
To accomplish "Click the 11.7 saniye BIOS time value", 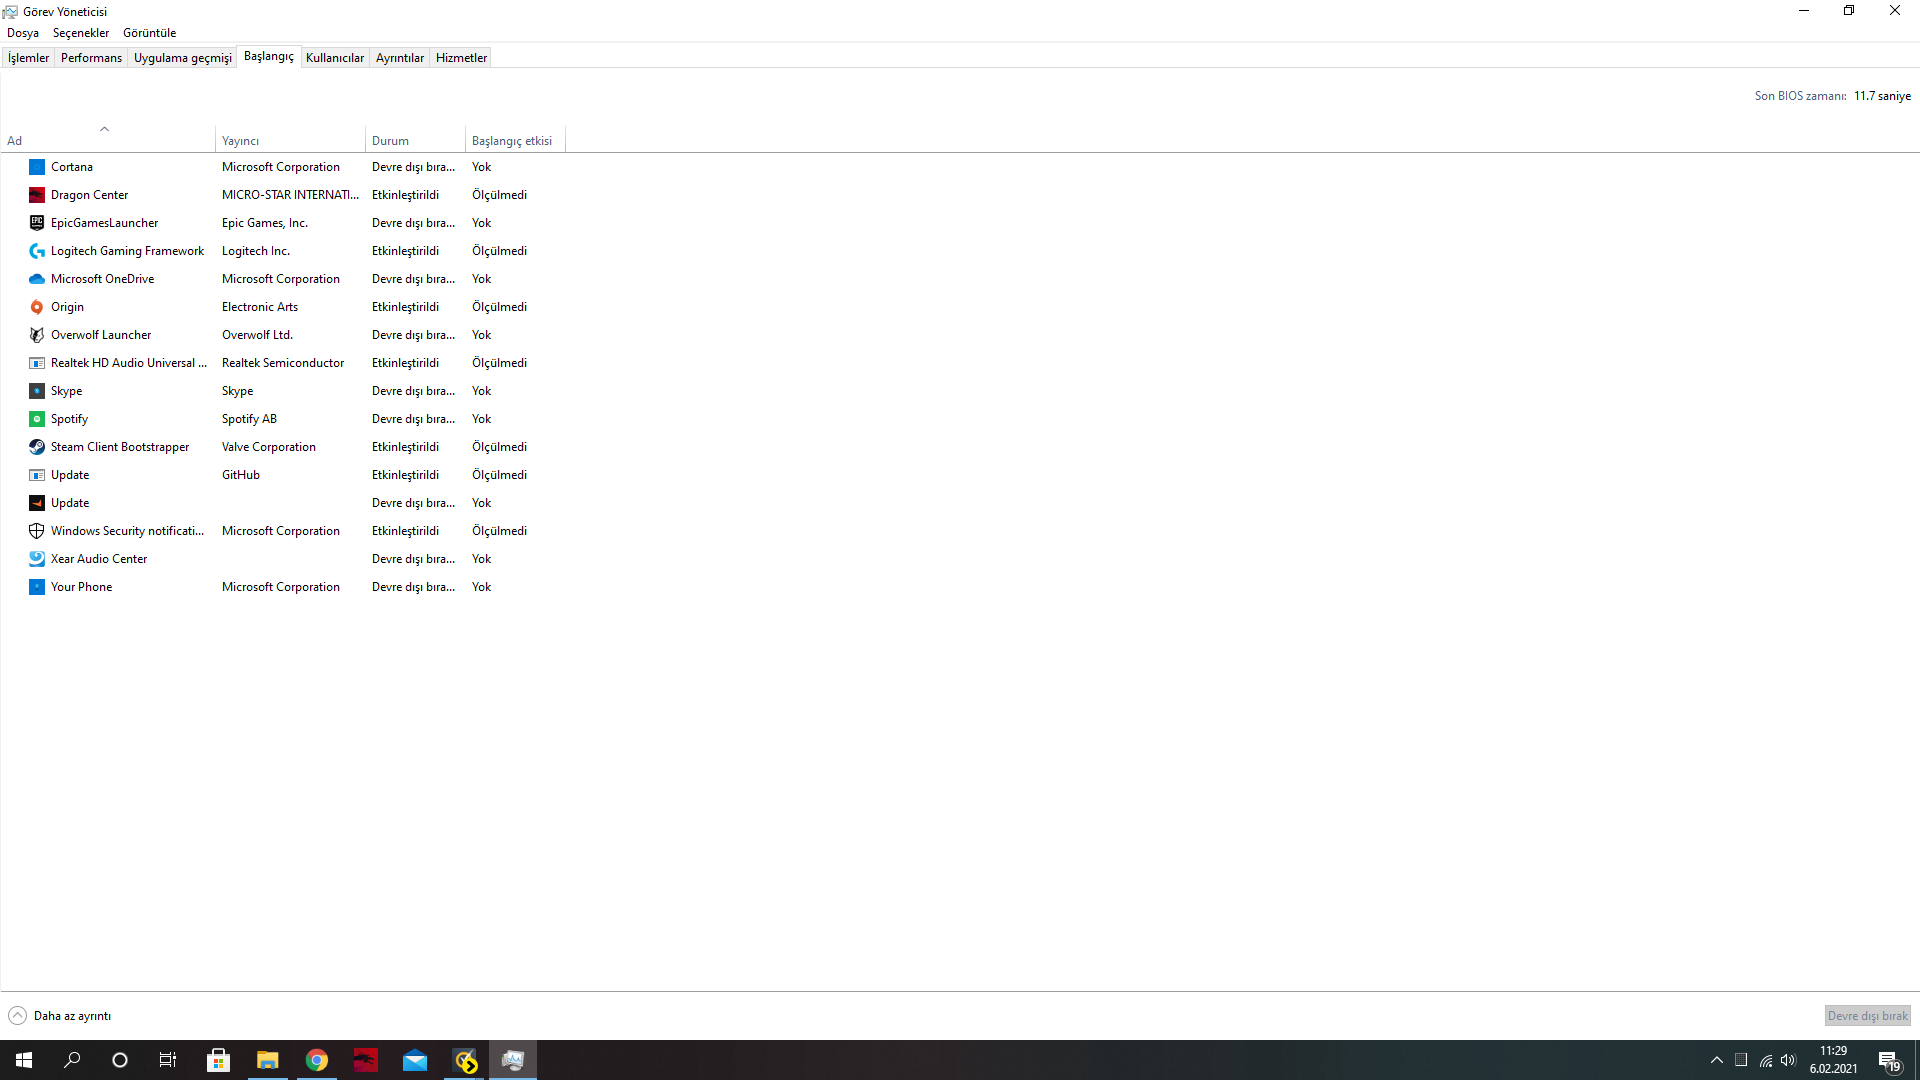I will 1882,96.
